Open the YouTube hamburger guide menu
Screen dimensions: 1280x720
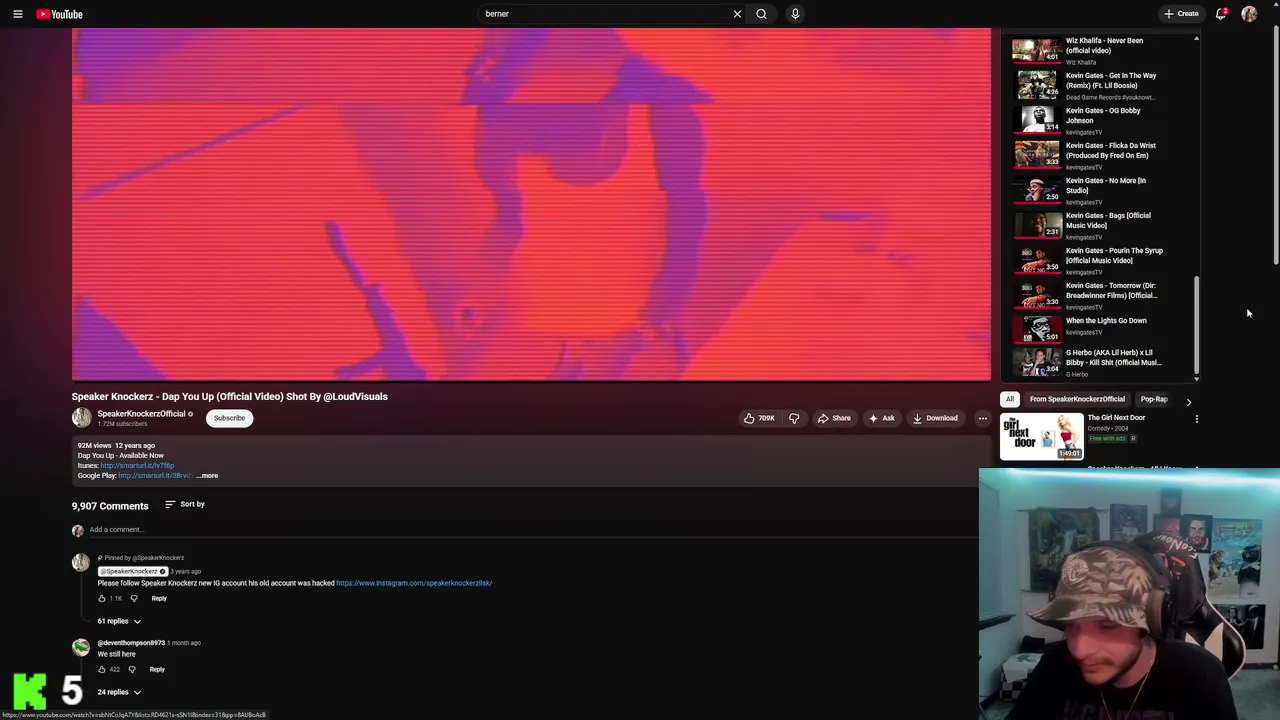17,14
